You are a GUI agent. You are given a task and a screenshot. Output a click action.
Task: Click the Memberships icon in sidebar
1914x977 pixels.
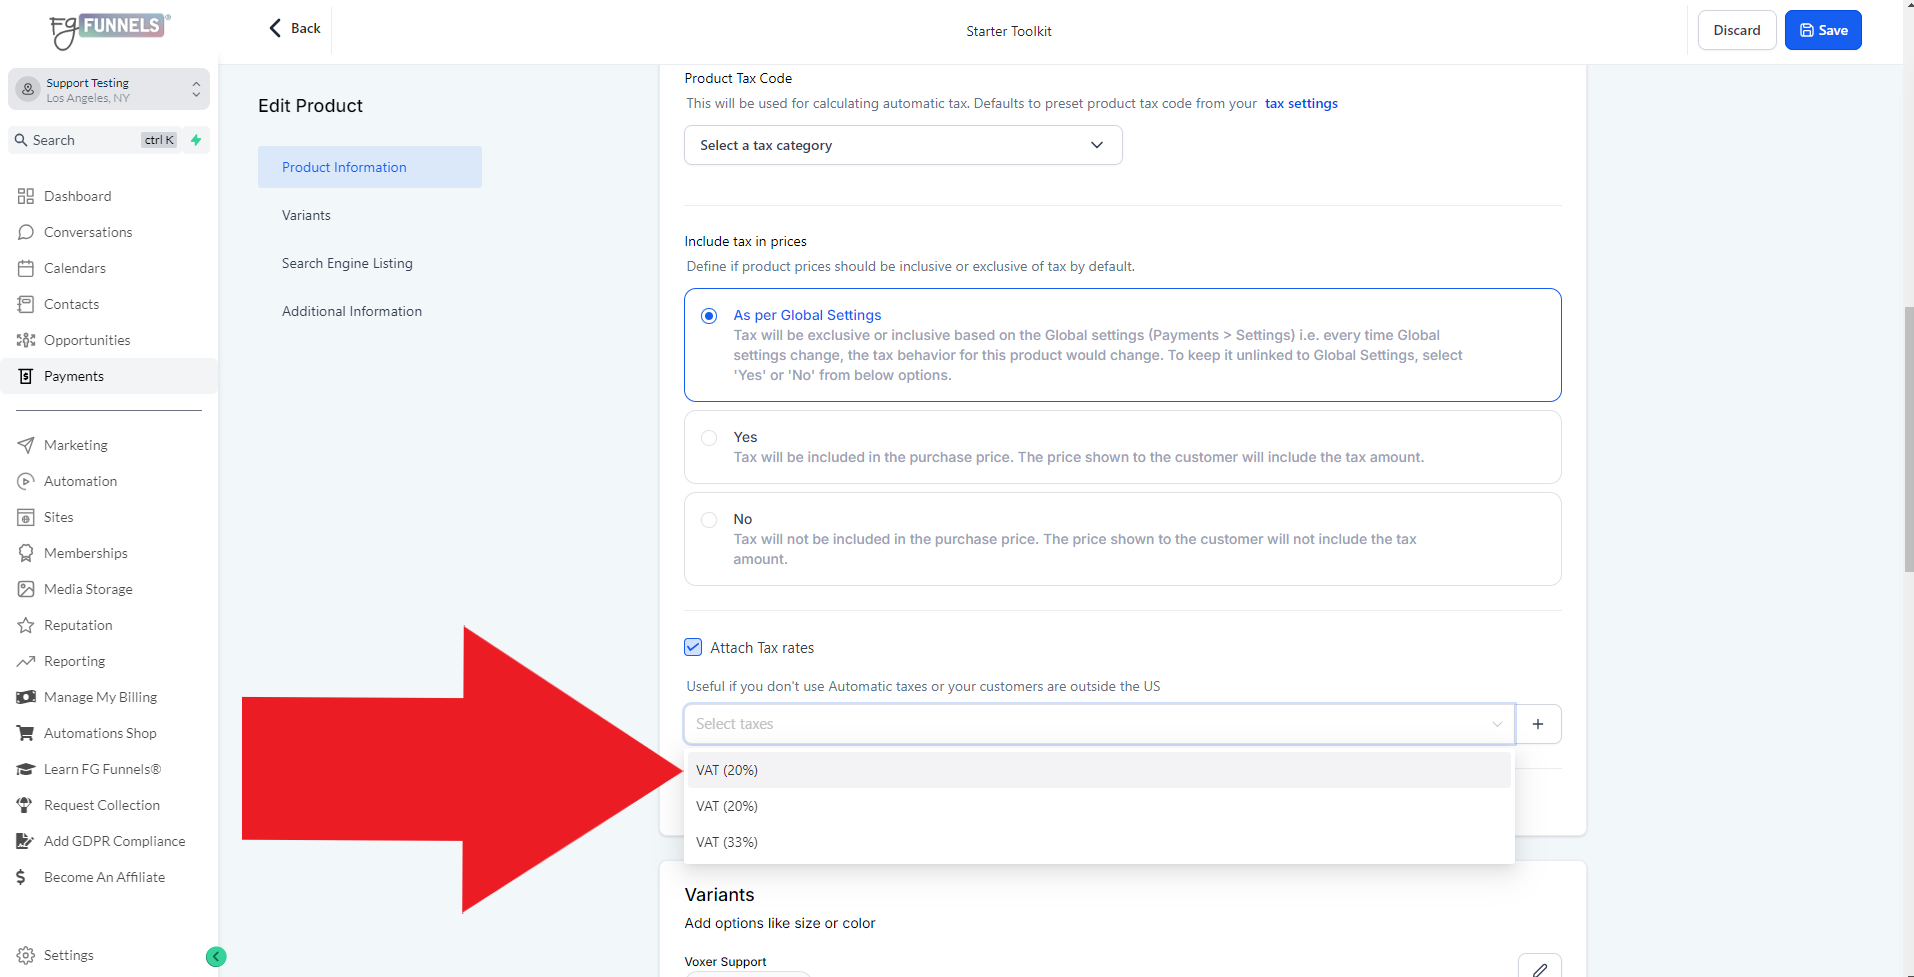(26, 553)
